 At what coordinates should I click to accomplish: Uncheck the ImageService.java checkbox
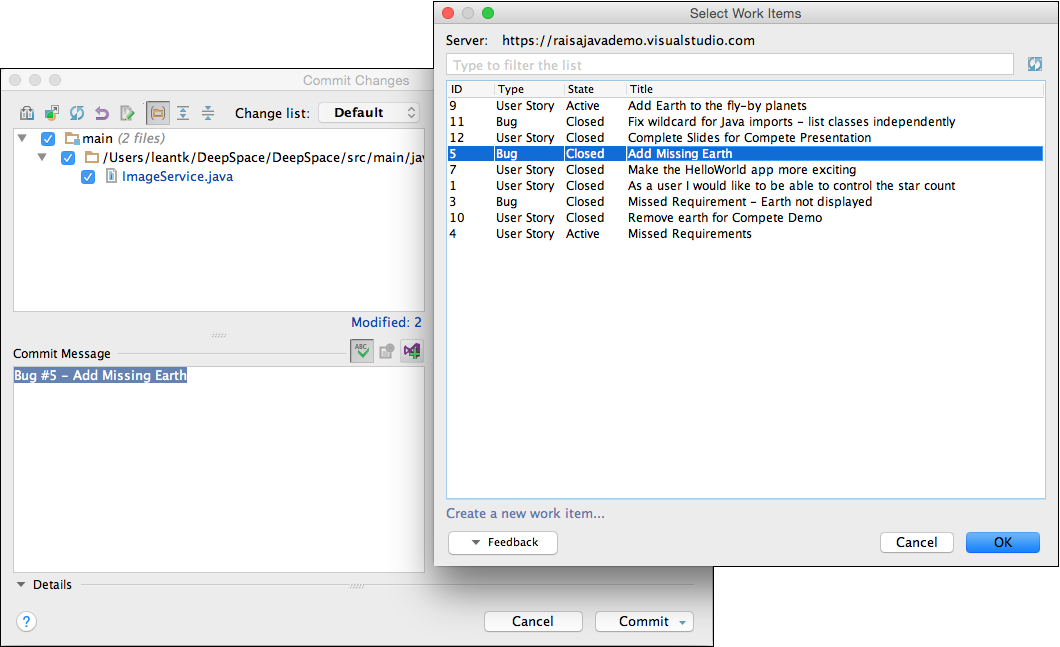(x=88, y=177)
